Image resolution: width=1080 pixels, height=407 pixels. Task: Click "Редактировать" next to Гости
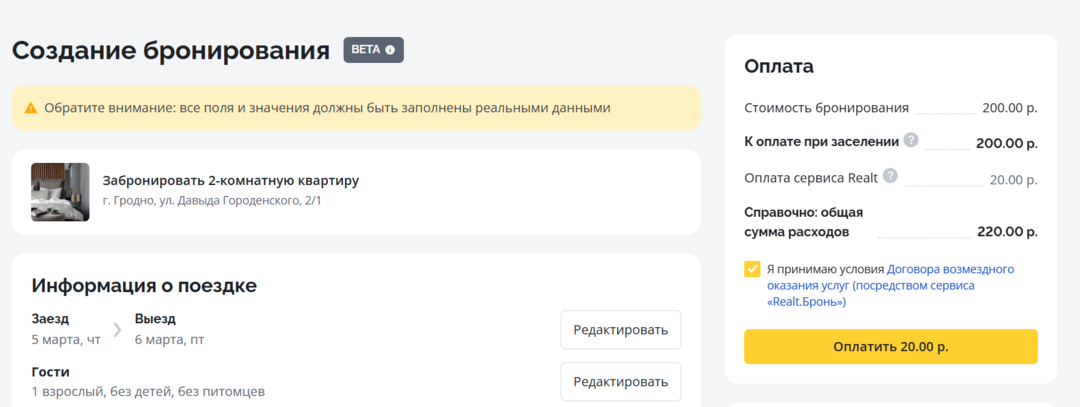coord(620,381)
